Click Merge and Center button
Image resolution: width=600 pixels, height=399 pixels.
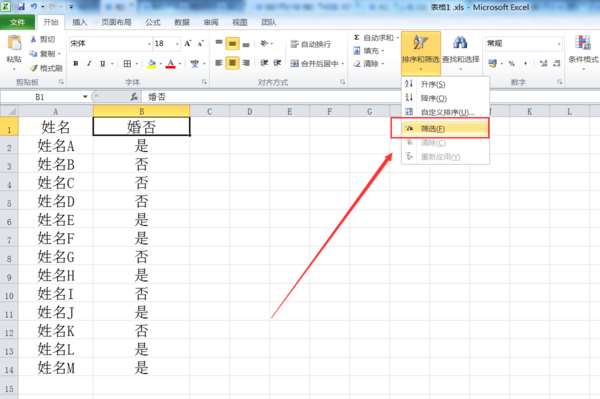pos(316,64)
